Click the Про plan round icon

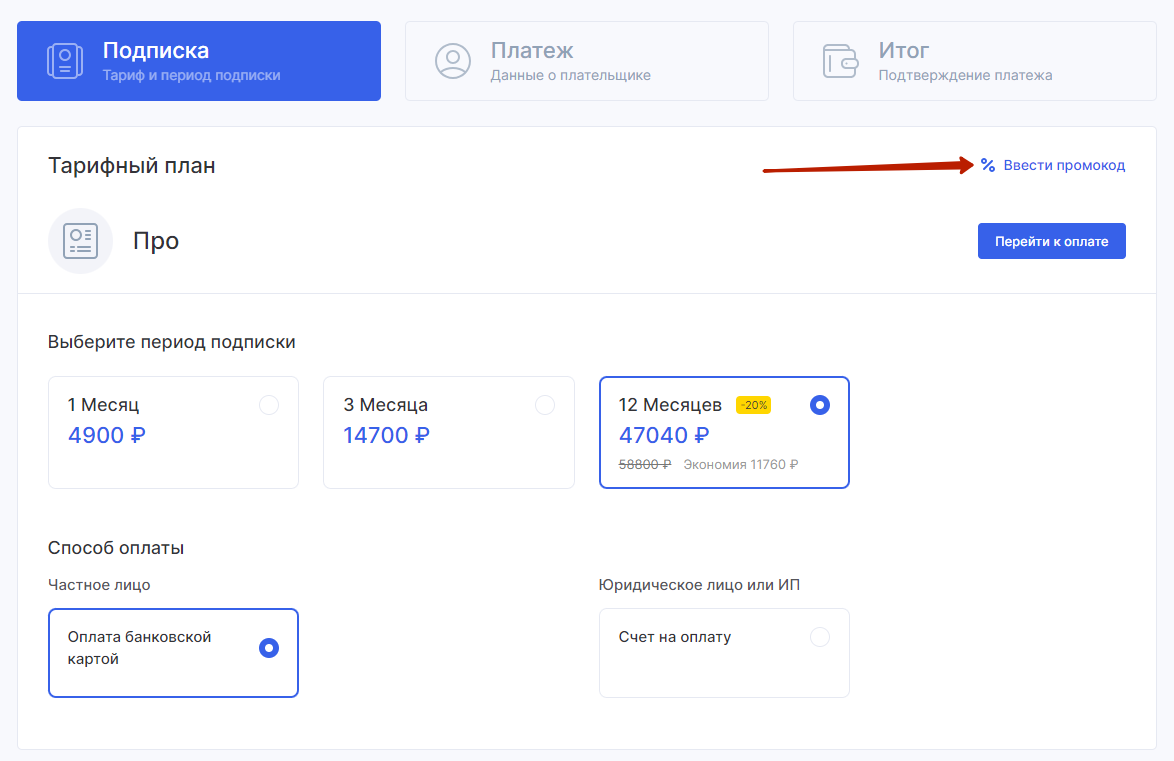click(x=80, y=241)
